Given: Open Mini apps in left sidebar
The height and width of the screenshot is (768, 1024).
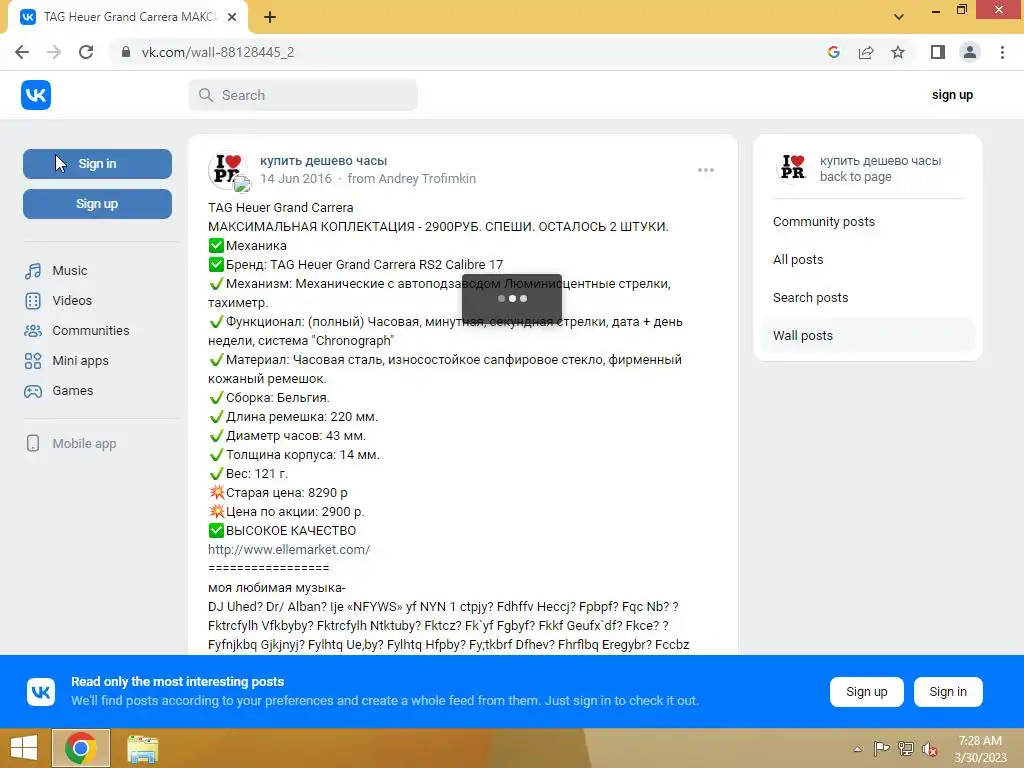Looking at the screenshot, I should click(x=80, y=360).
